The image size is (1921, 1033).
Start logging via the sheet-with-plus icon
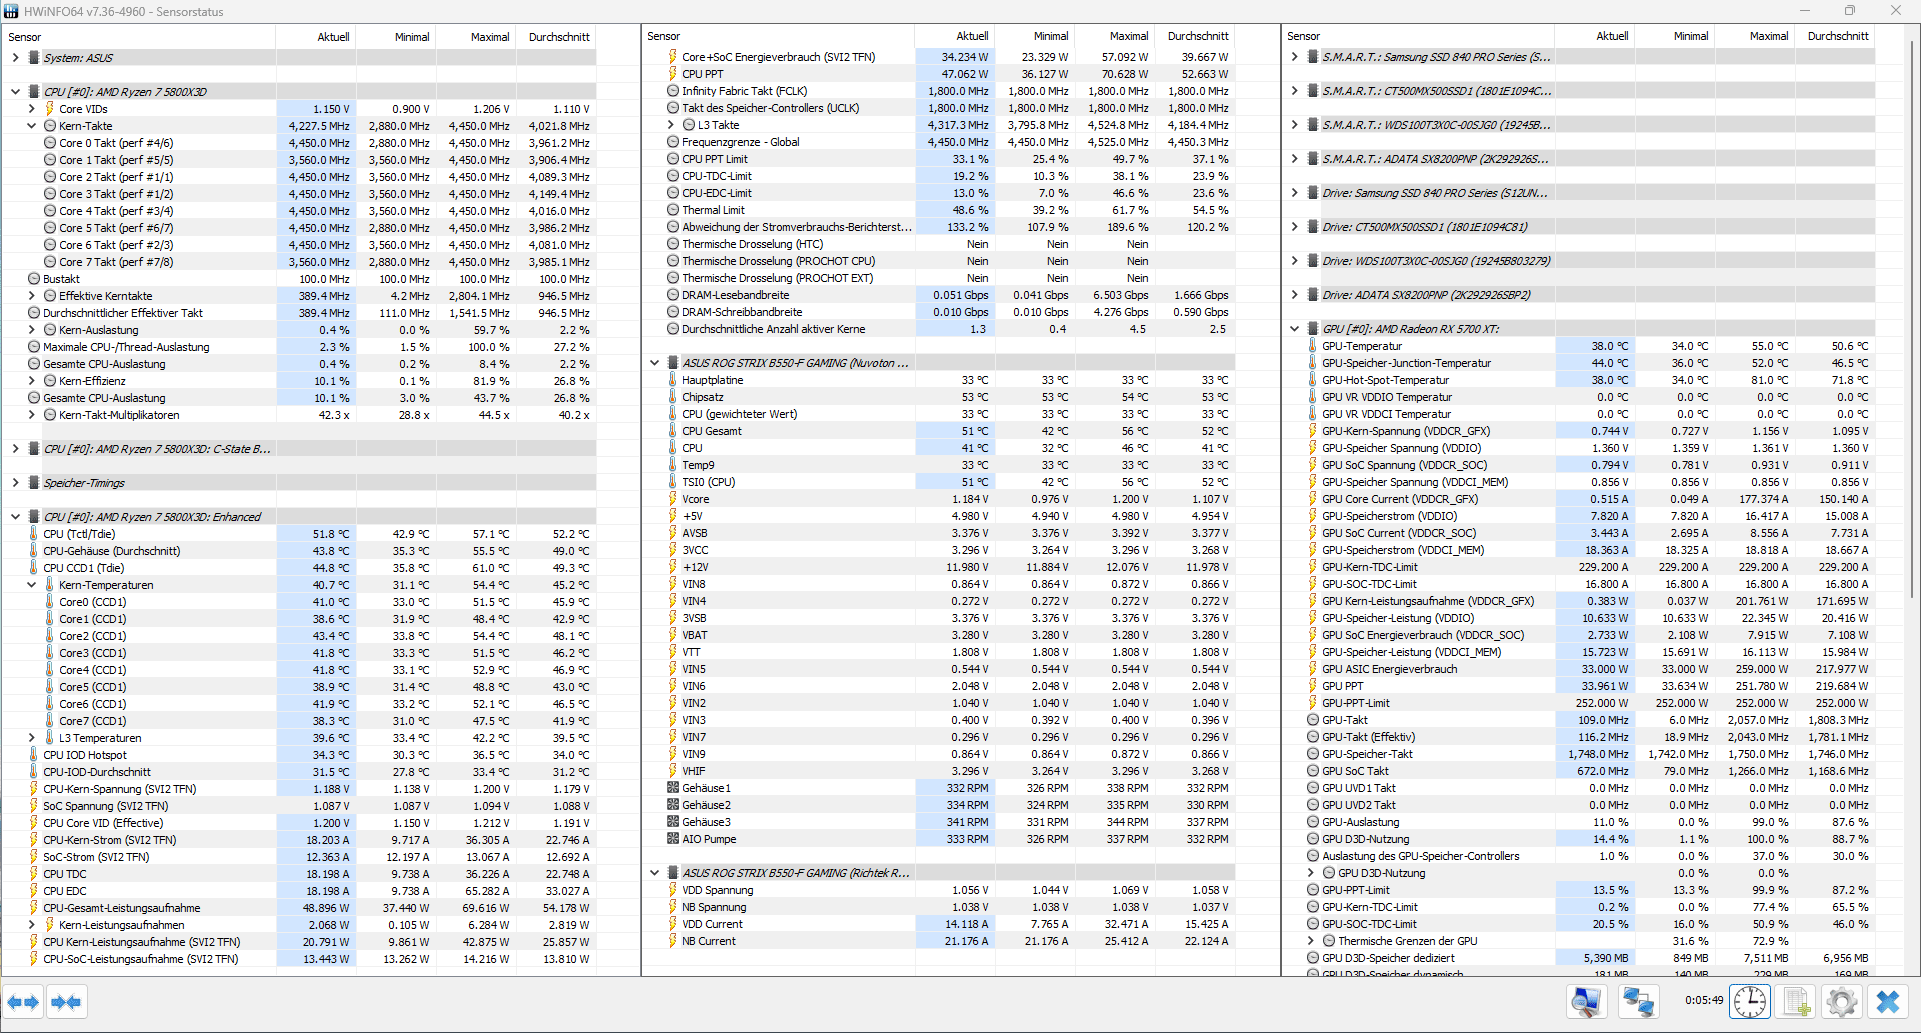1796,1001
